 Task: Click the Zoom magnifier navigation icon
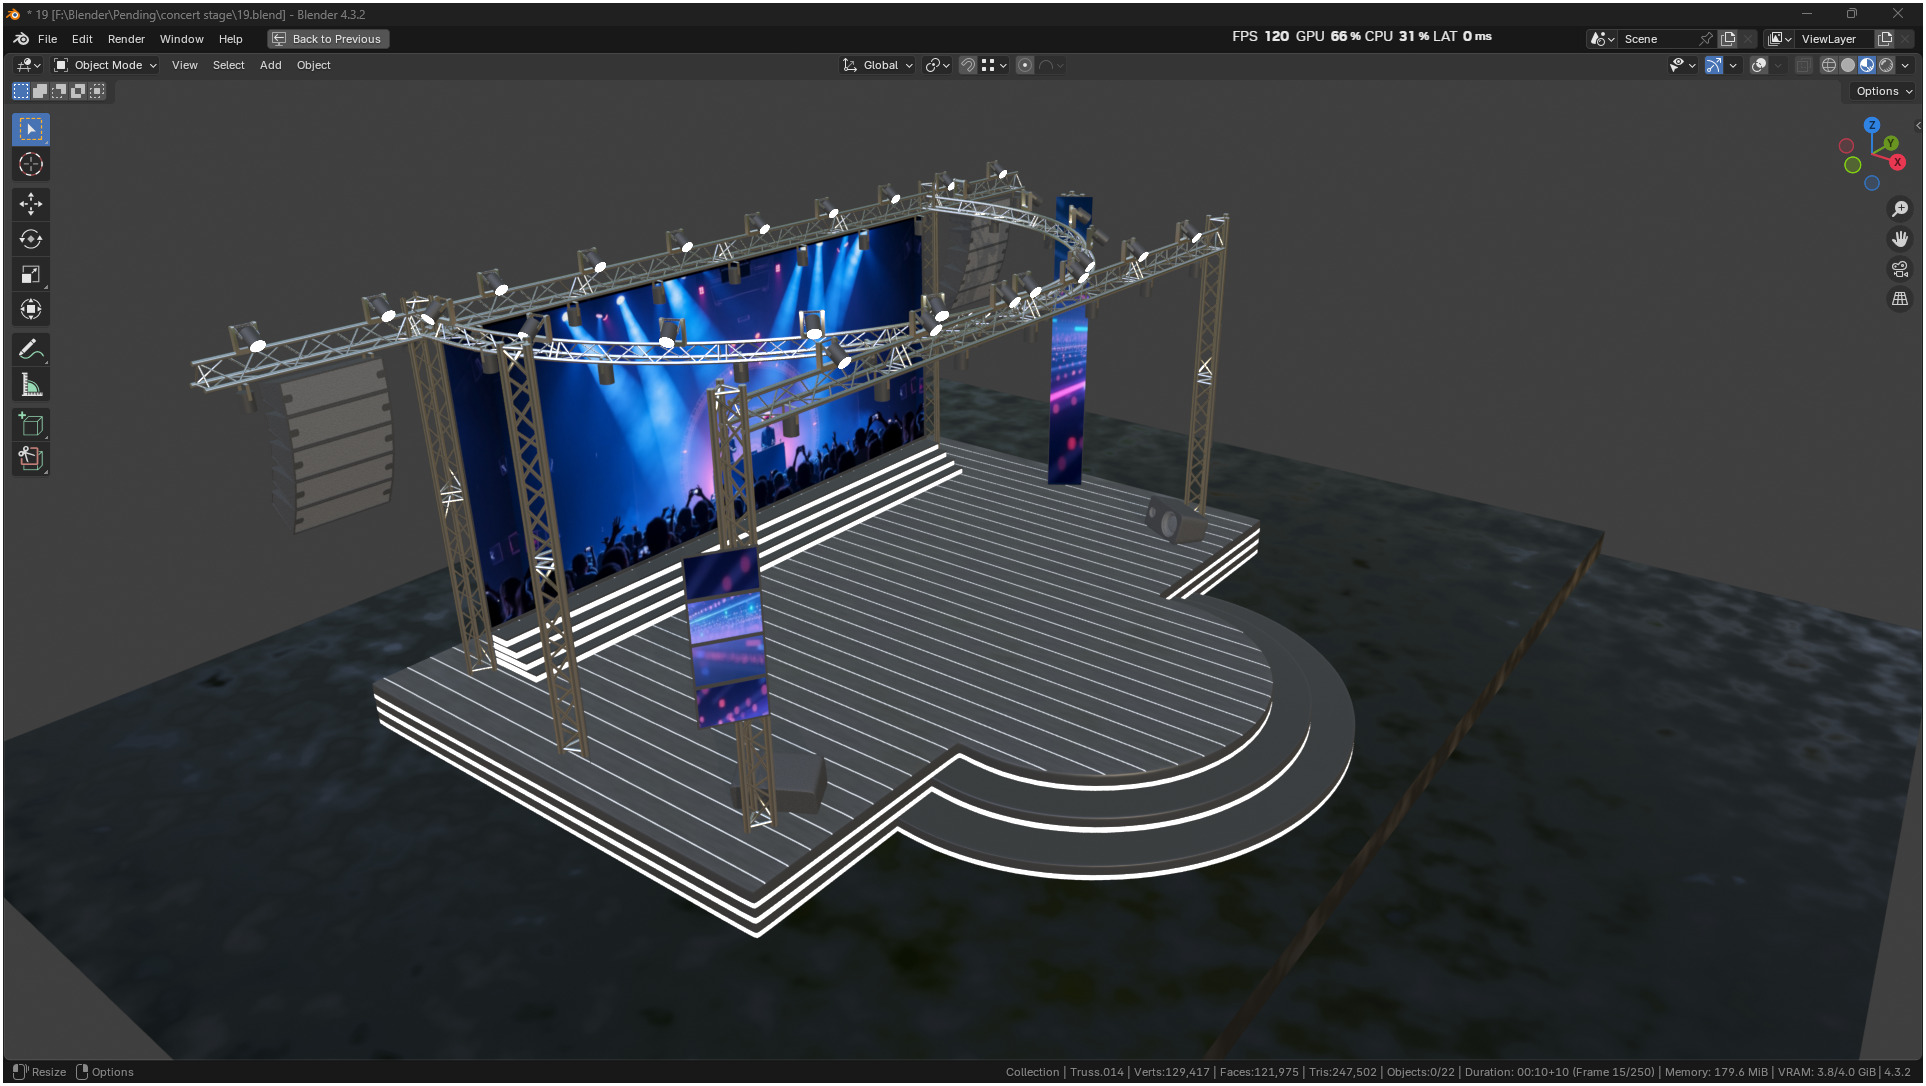point(1899,209)
